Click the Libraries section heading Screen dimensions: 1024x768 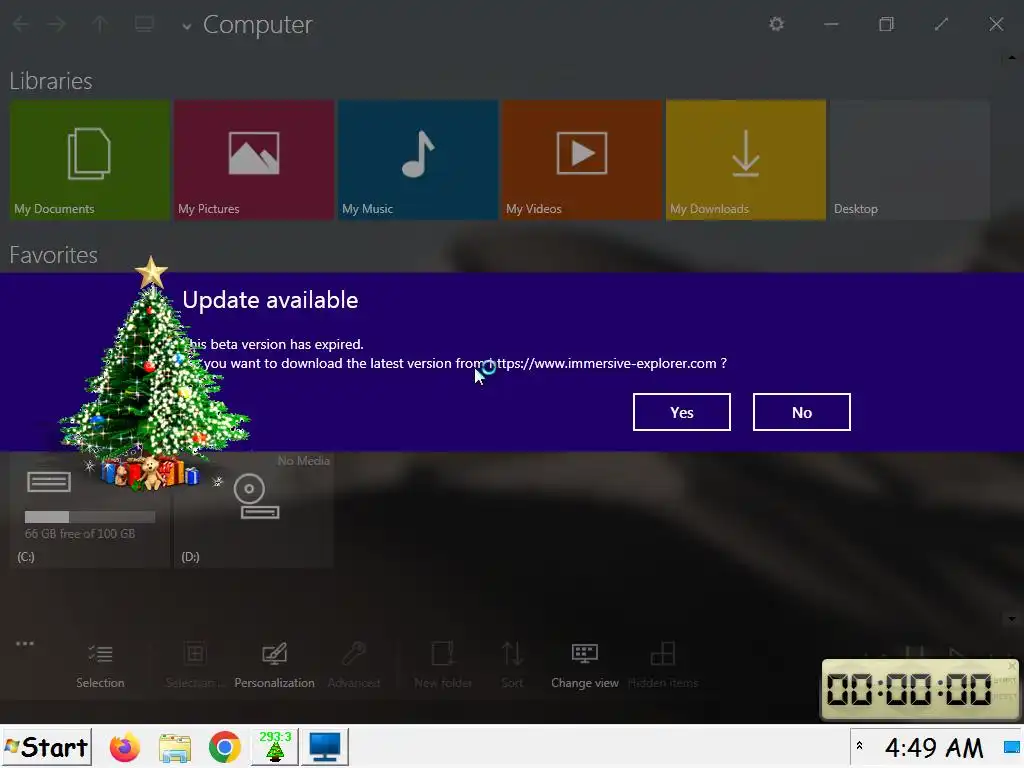51,81
